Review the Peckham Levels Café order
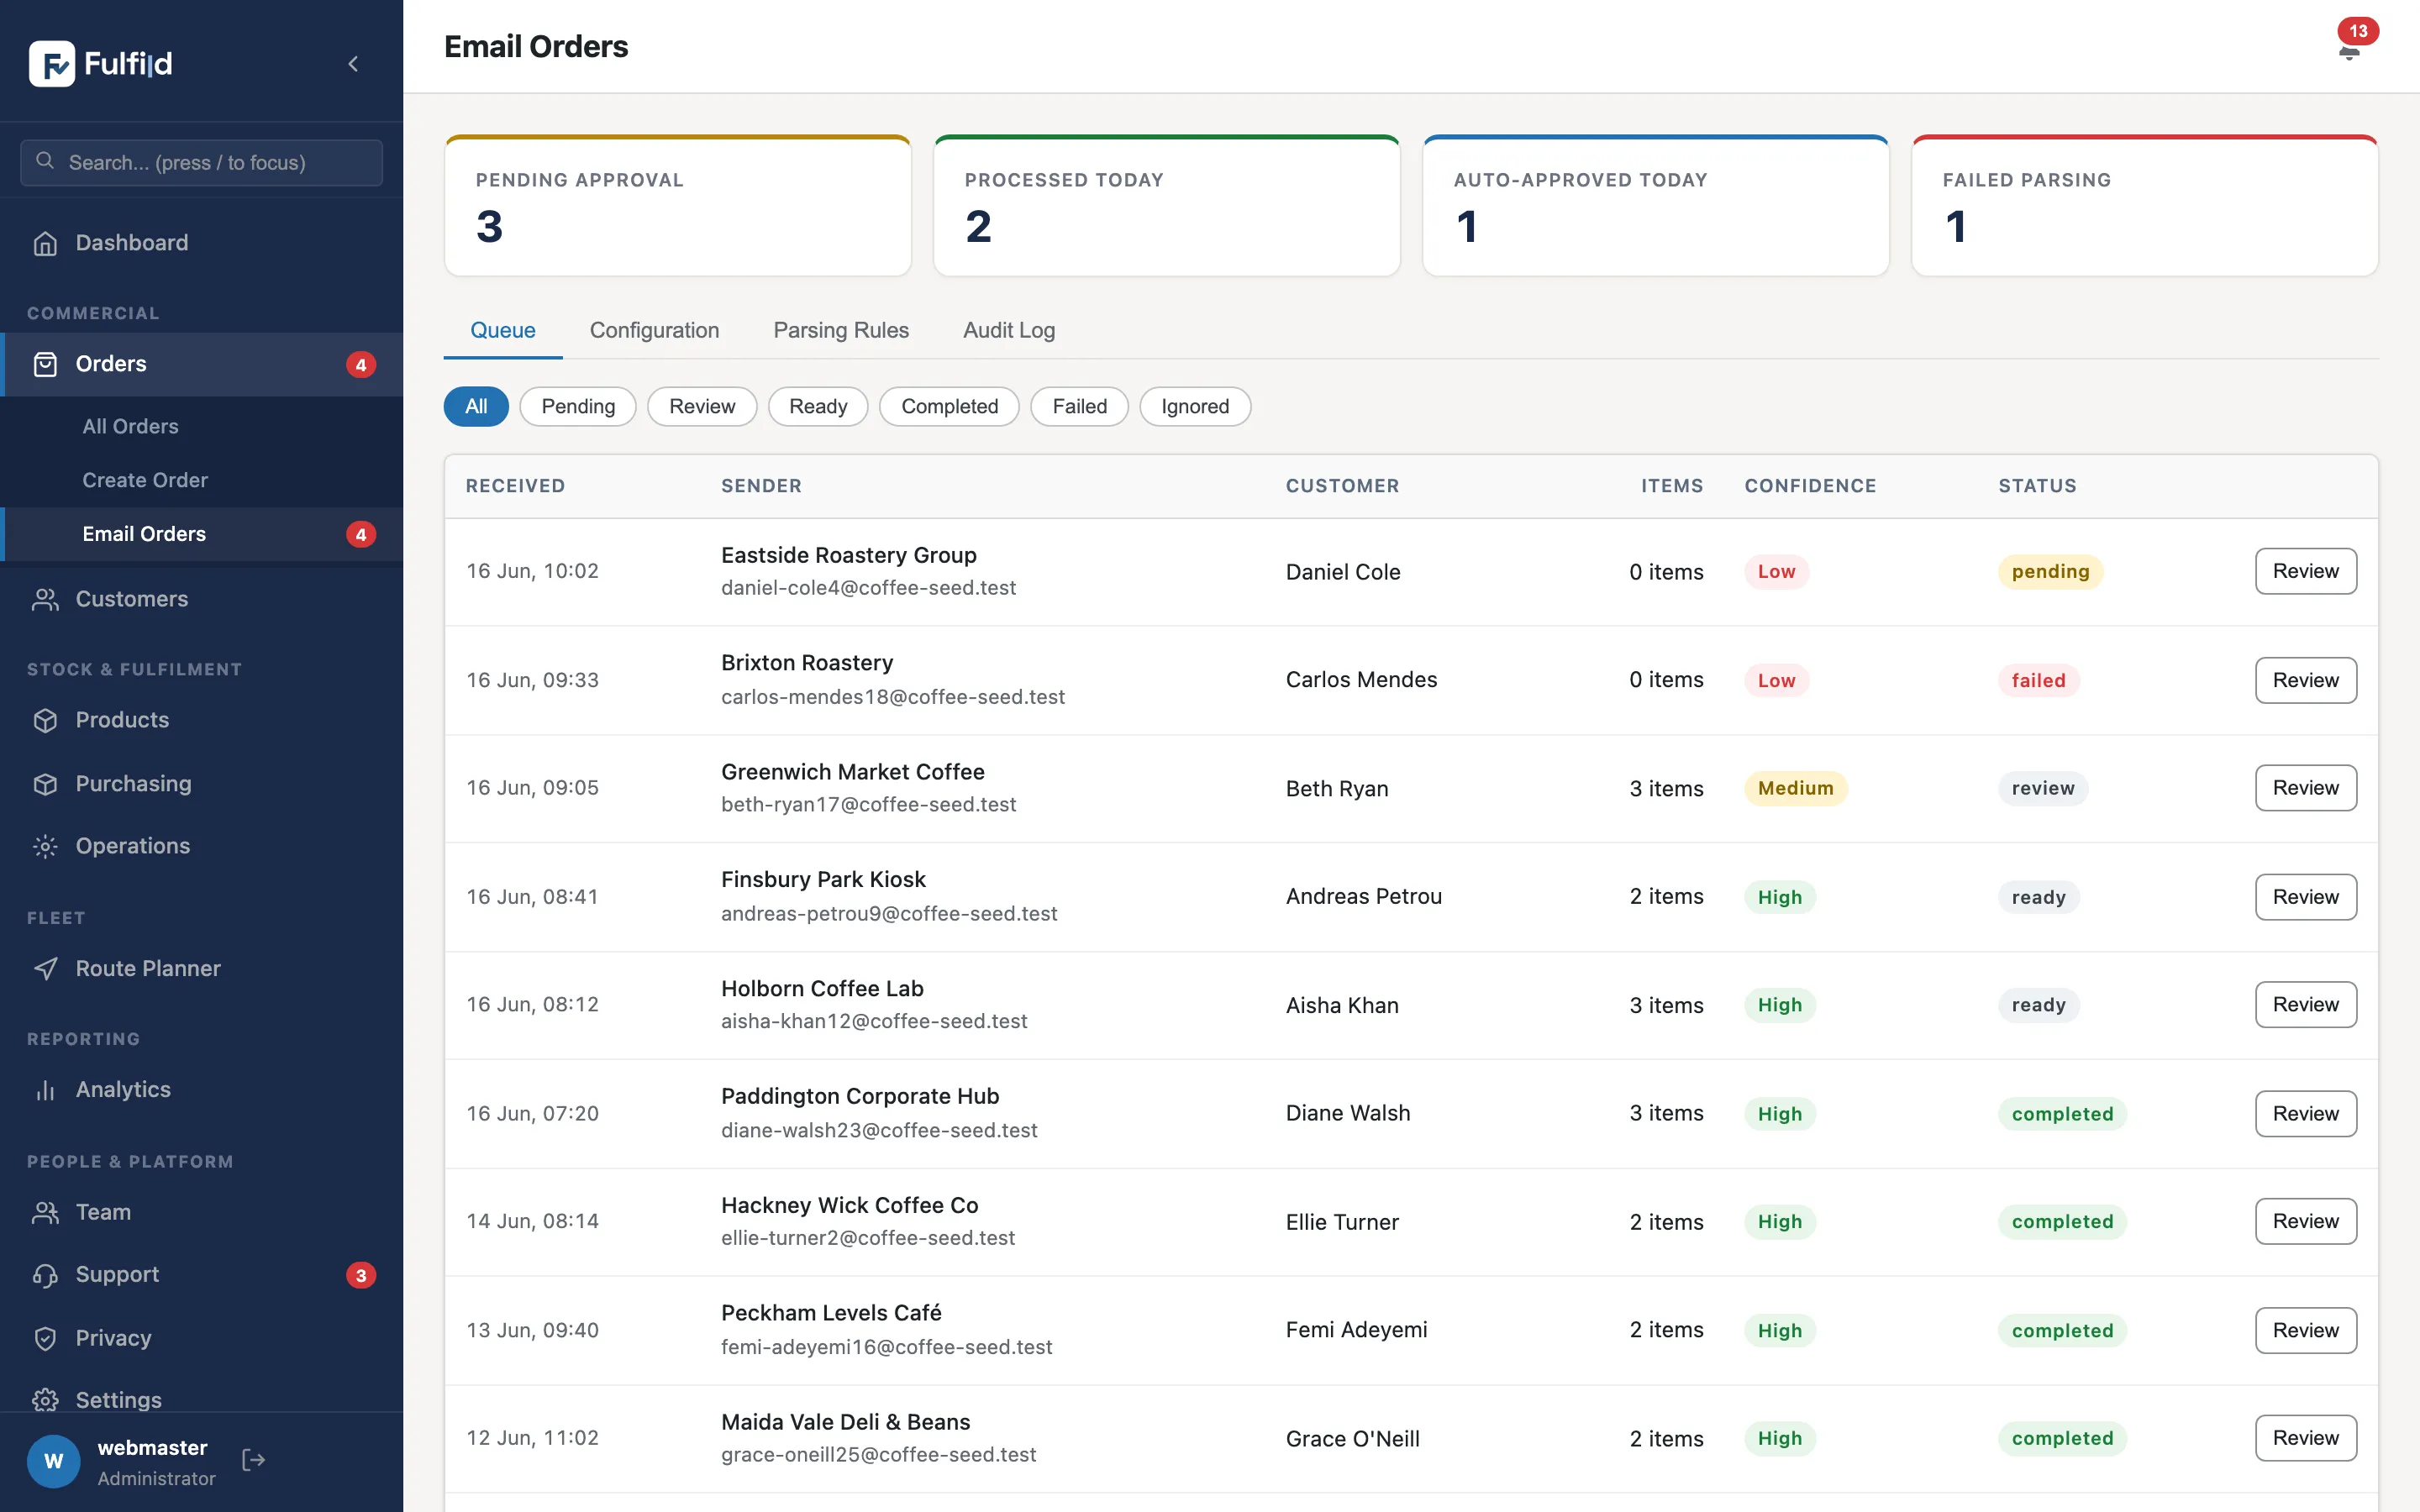Viewport: 2420px width, 1512px height. point(2306,1330)
